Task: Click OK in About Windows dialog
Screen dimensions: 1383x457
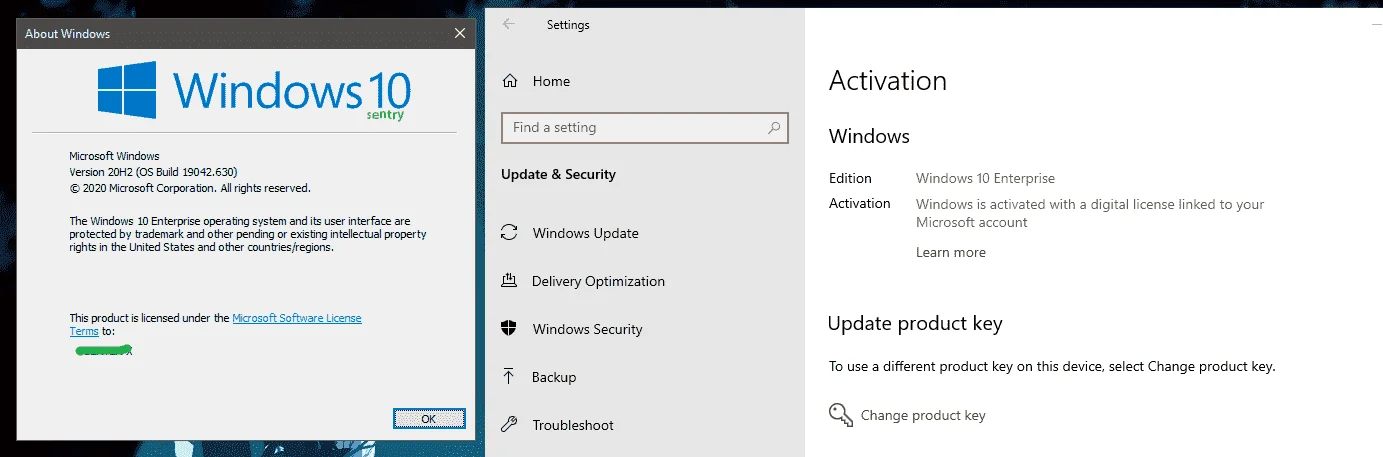Action: point(429,418)
